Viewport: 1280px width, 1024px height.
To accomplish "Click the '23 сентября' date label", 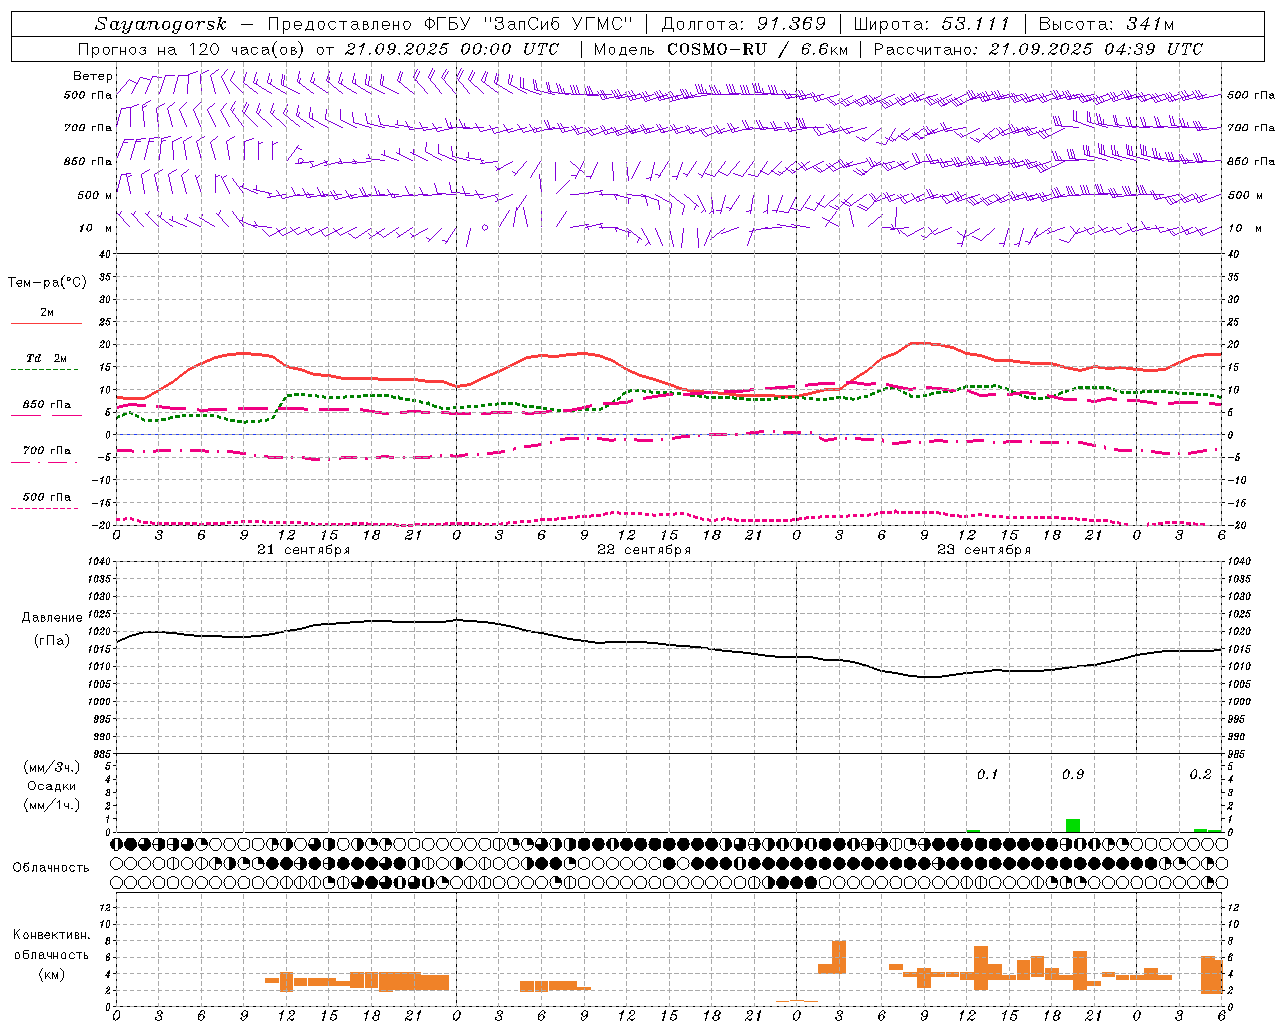I will pyautogui.click(x=984, y=550).
